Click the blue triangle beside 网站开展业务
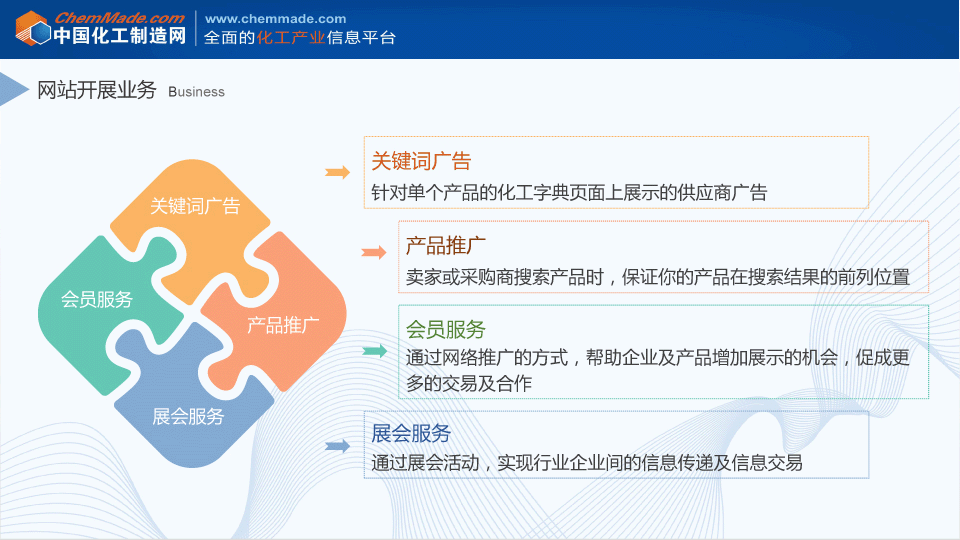The image size is (960, 540). 13,89
